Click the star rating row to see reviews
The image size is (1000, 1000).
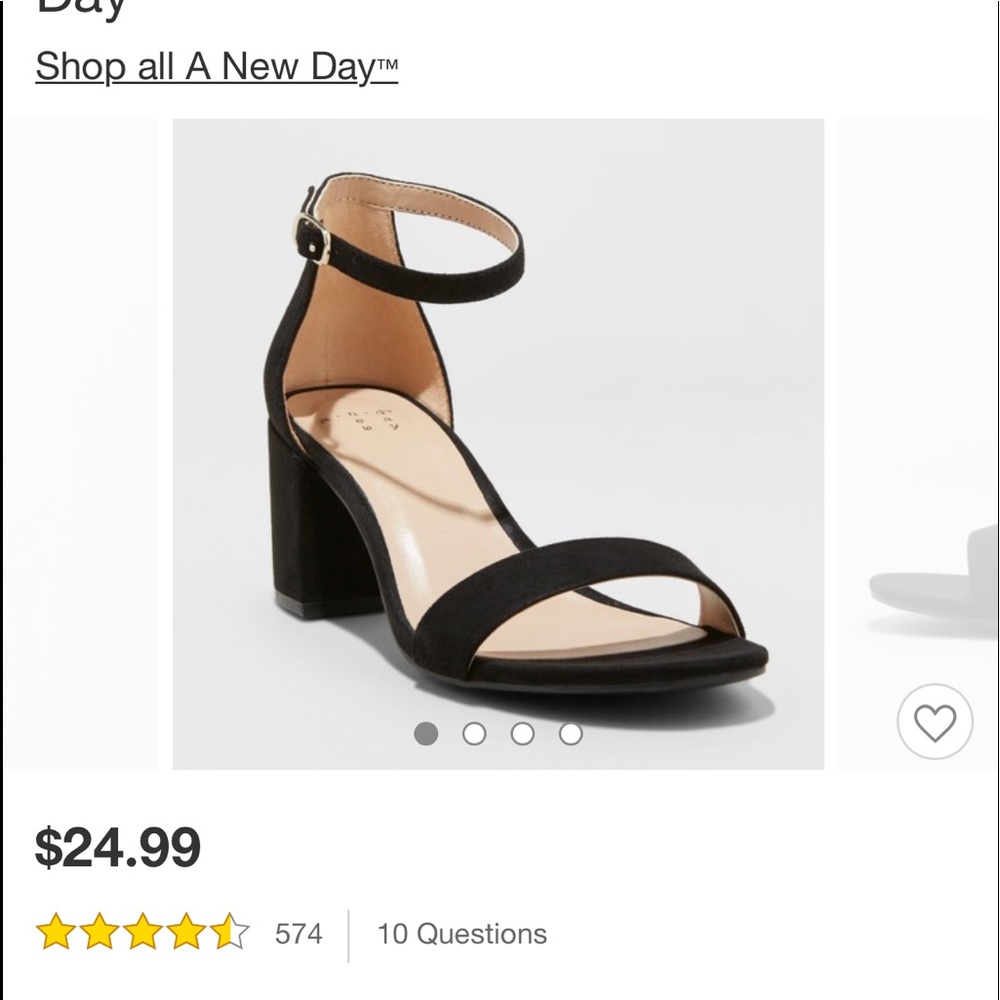click(140, 934)
